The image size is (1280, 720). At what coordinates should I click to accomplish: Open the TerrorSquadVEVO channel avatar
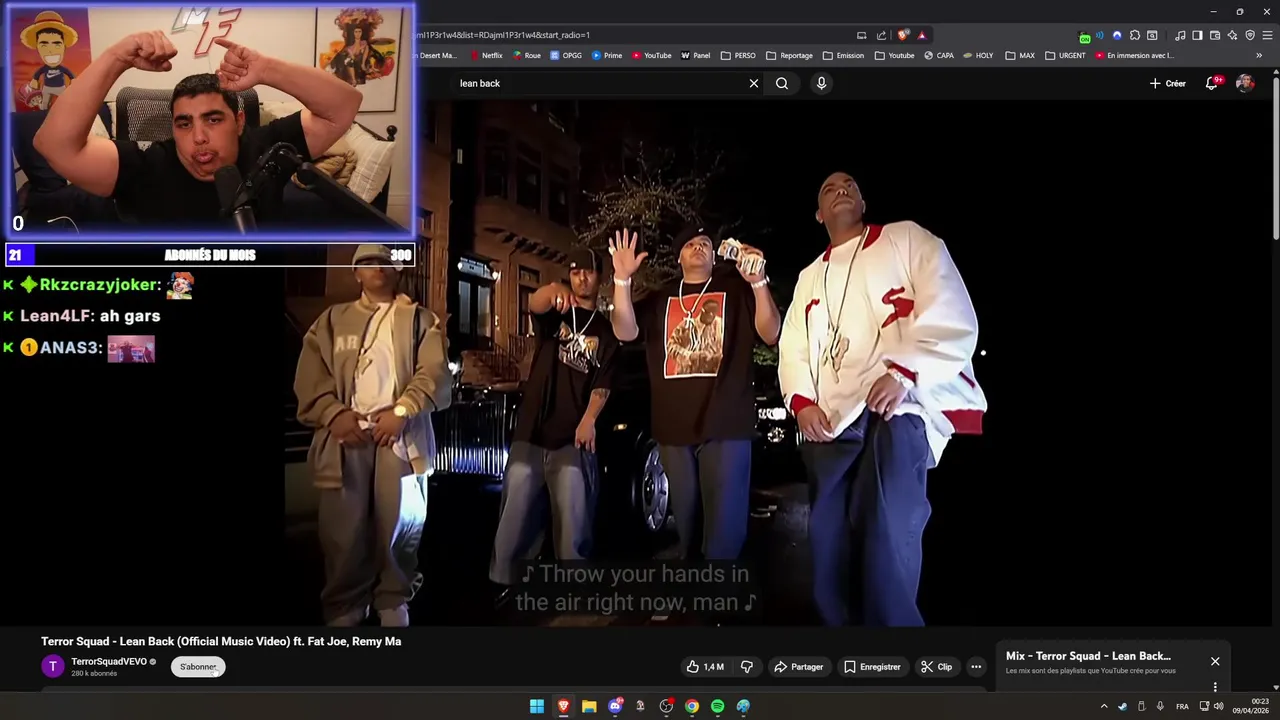tap(53, 666)
